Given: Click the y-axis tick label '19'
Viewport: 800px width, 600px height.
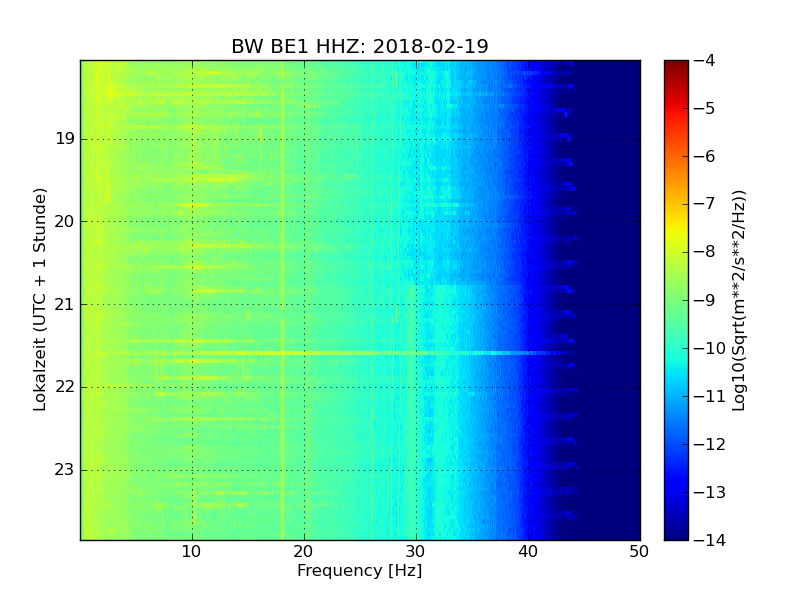Looking at the screenshot, I should point(65,139).
